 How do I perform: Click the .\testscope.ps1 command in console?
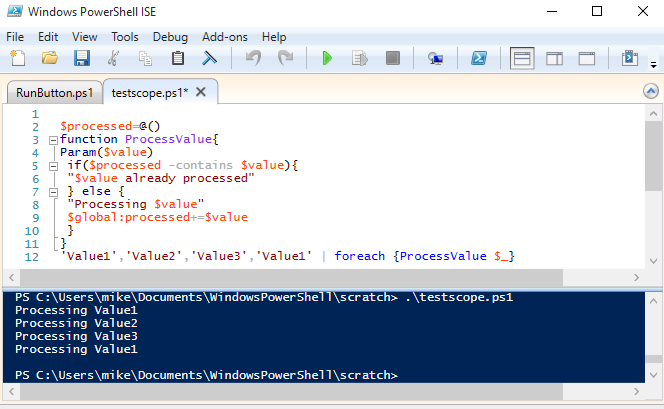(459, 297)
